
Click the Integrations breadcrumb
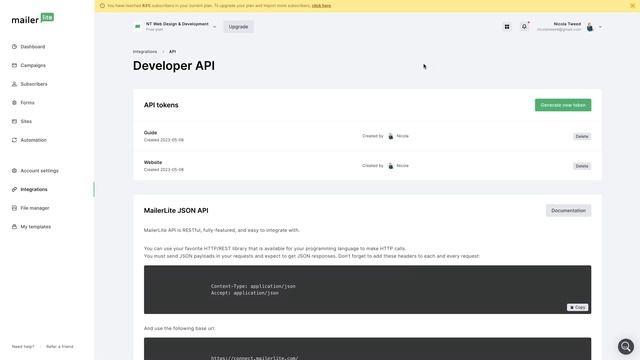point(145,52)
